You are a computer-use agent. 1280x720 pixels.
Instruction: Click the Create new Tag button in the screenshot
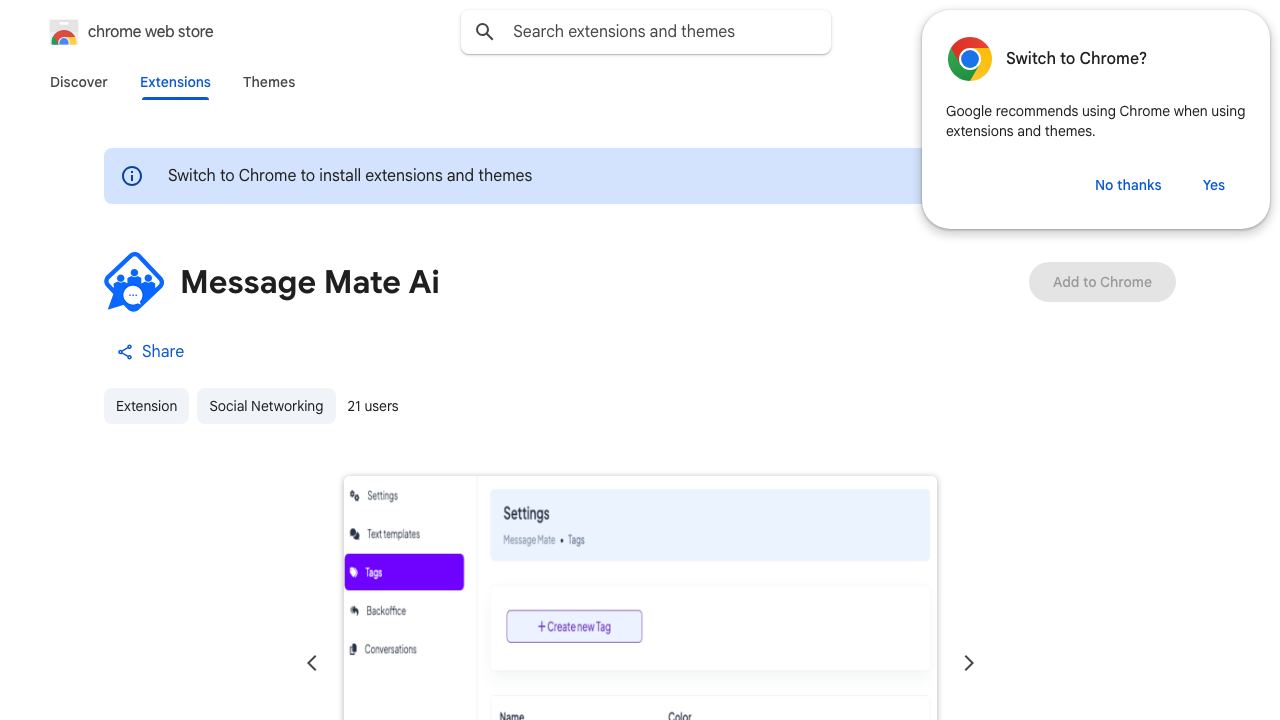[574, 627]
